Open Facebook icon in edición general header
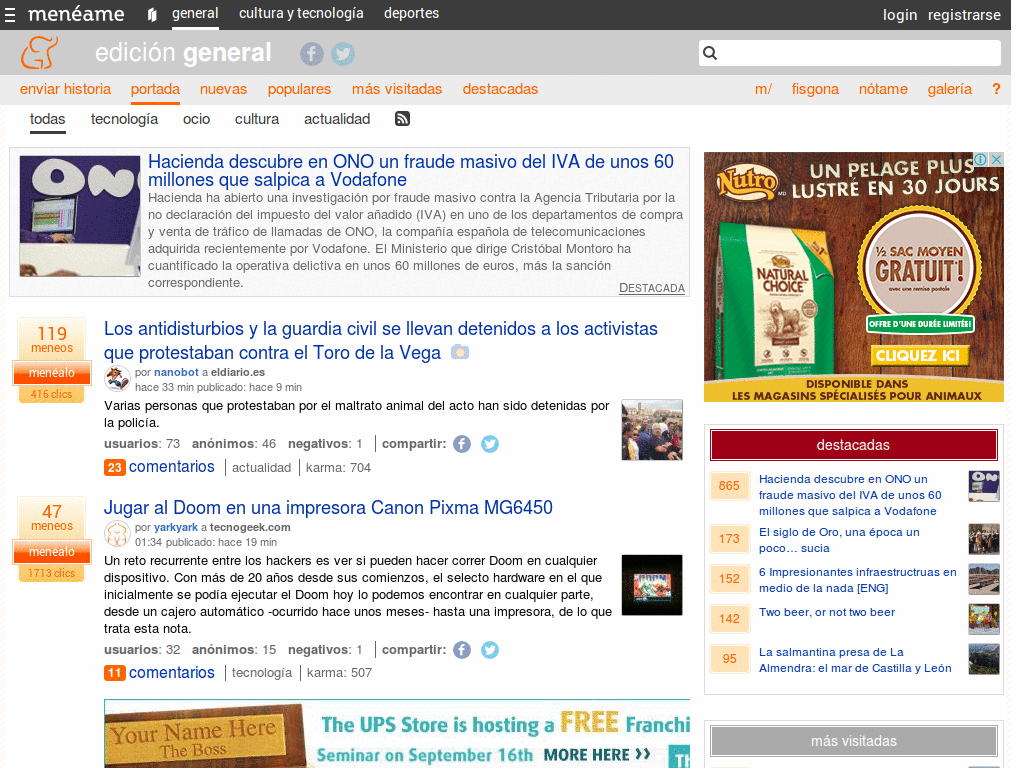The height and width of the screenshot is (768, 1024). [312, 54]
